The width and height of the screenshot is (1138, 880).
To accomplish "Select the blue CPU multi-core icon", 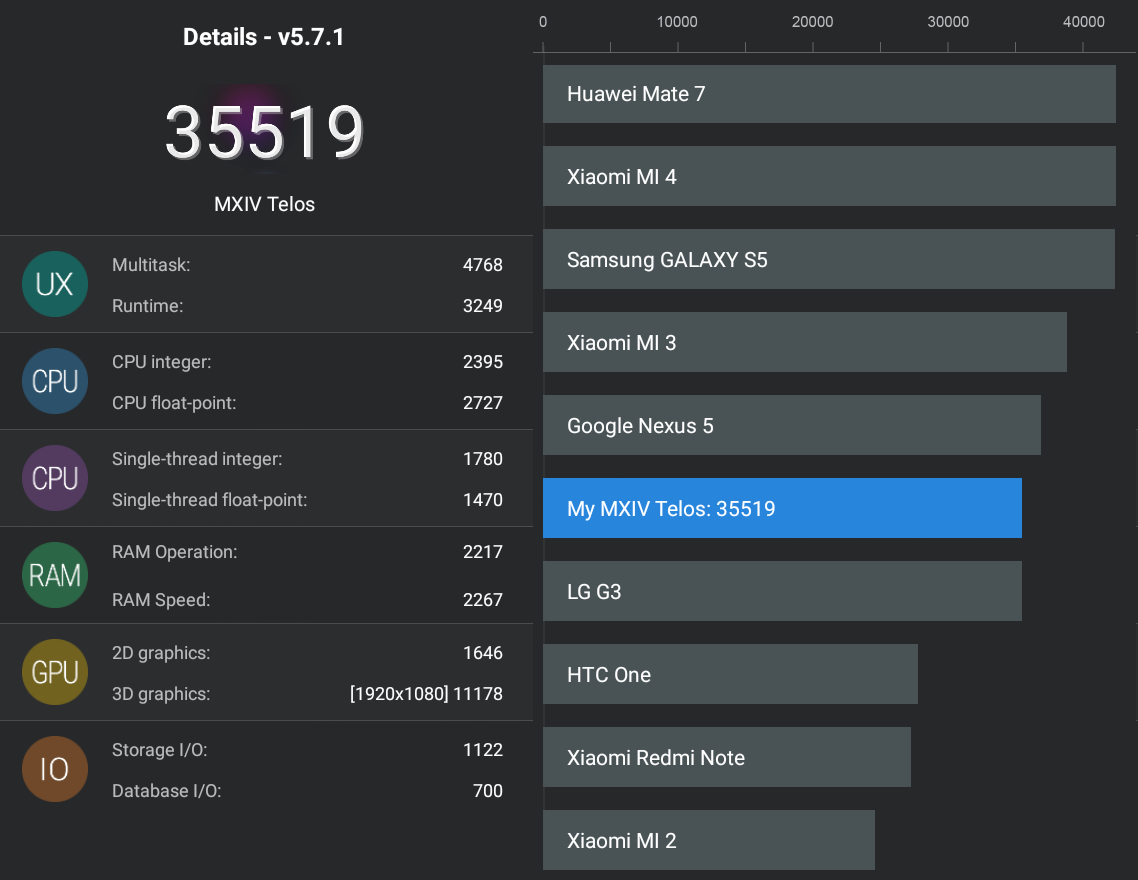I will pyautogui.click(x=55, y=381).
